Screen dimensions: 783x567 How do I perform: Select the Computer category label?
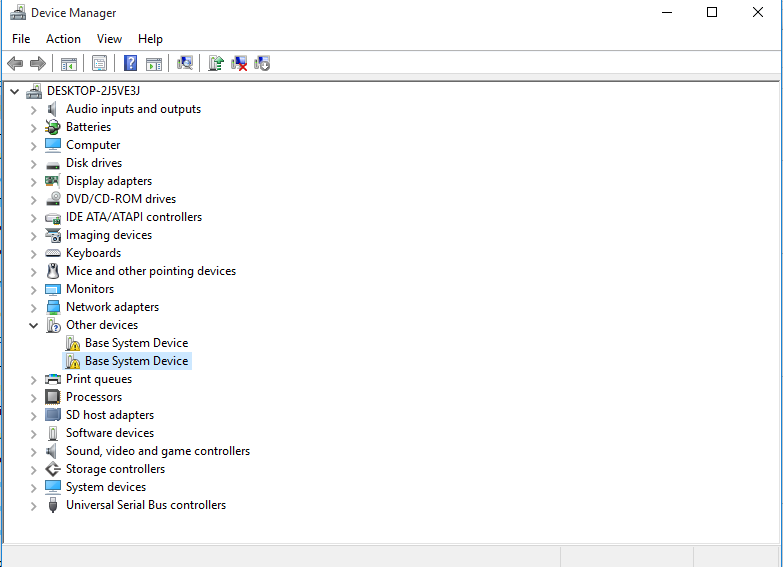93,145
